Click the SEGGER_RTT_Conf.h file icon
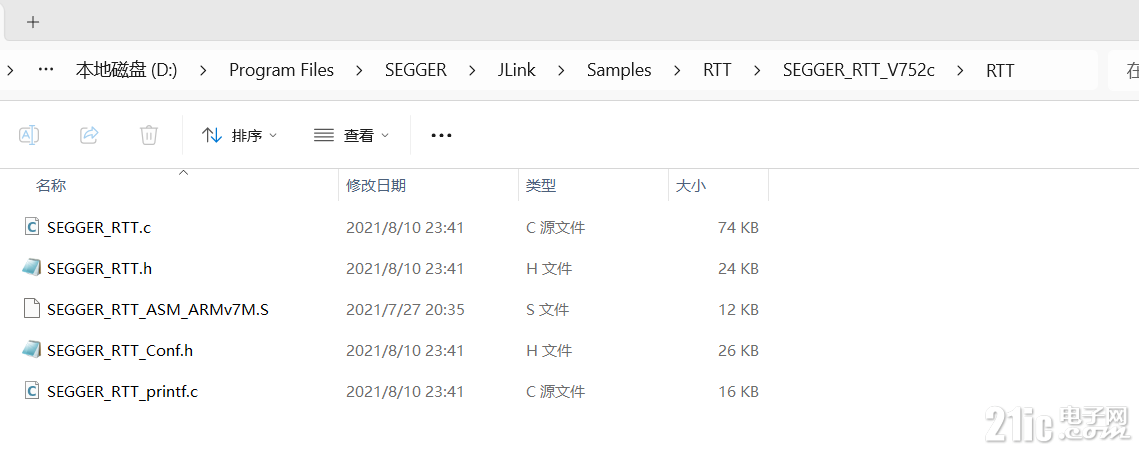Screen dimensions: 1139x449 31,350
